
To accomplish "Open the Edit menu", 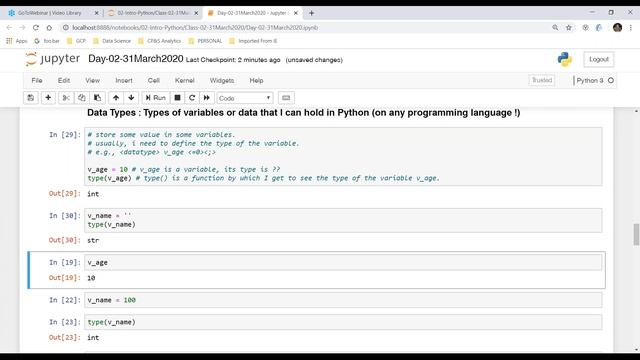I will [x=64, y=80].
